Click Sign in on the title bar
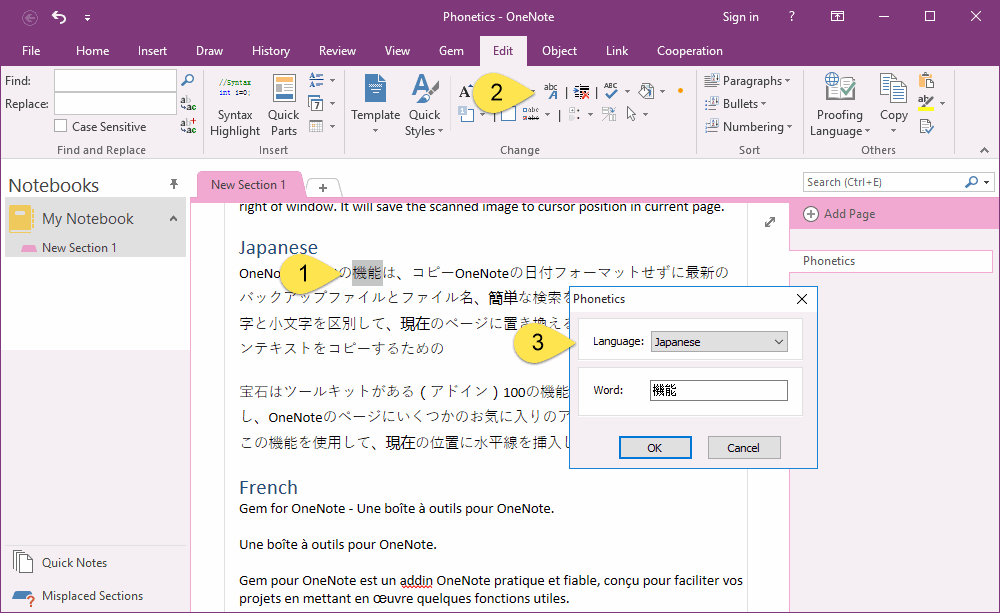Image resolution: width=1000 pixels, height=613 pixels. pyautogui.click(x=740, y=17)
